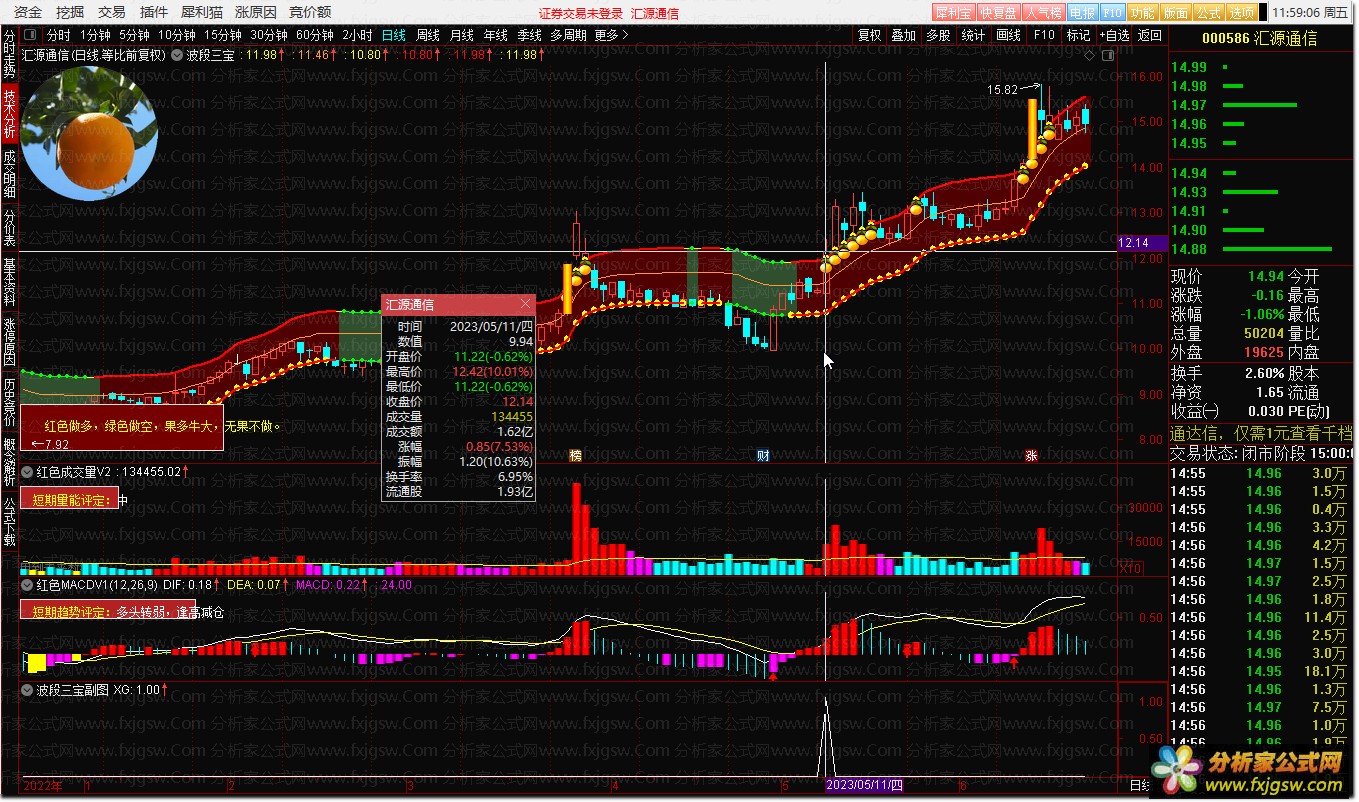Open the 资金 menu
This screenshot has width=1359, height=802.
click(x=28, y=13)
